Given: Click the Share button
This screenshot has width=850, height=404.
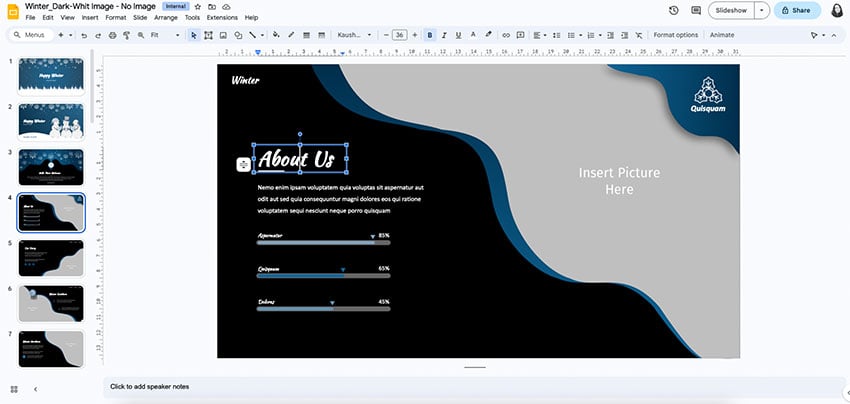Looking at the screenshot, I should (x=797, y=10).
